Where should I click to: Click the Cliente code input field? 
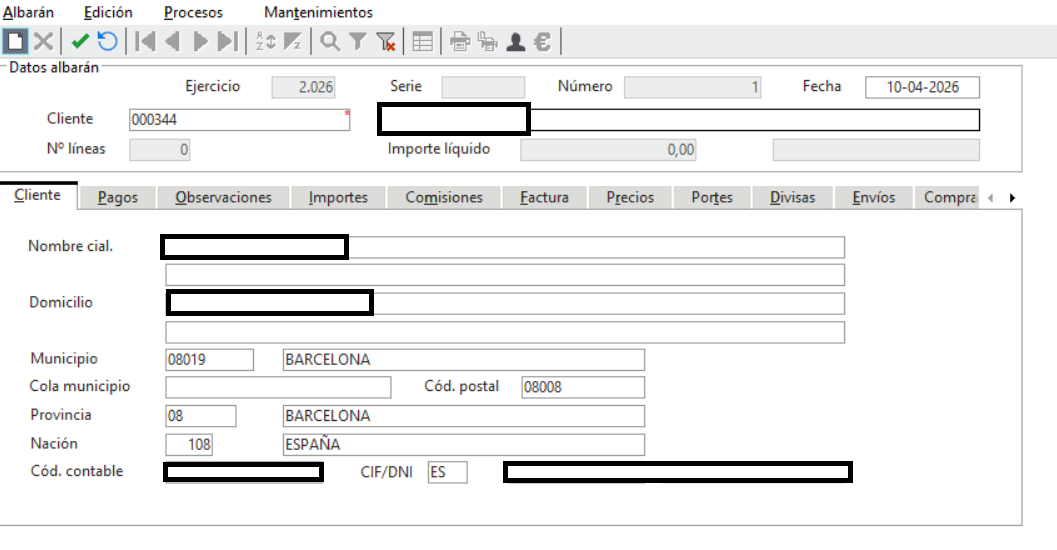click(238, 120)
